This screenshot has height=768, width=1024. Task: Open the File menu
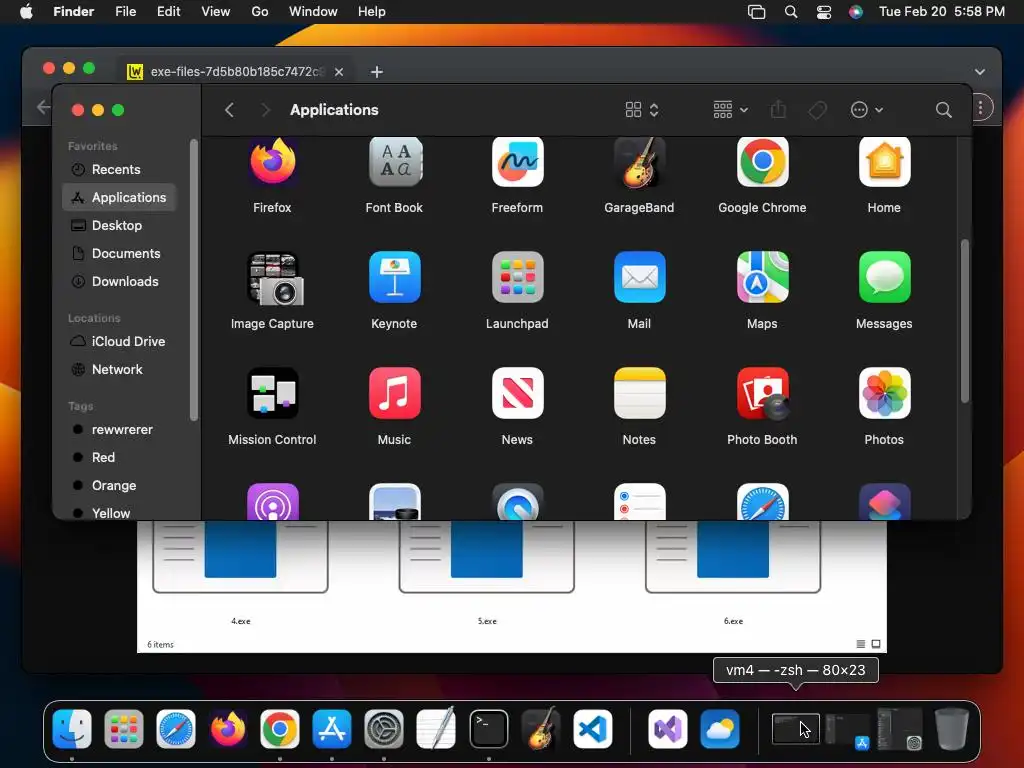pos(125,12)
